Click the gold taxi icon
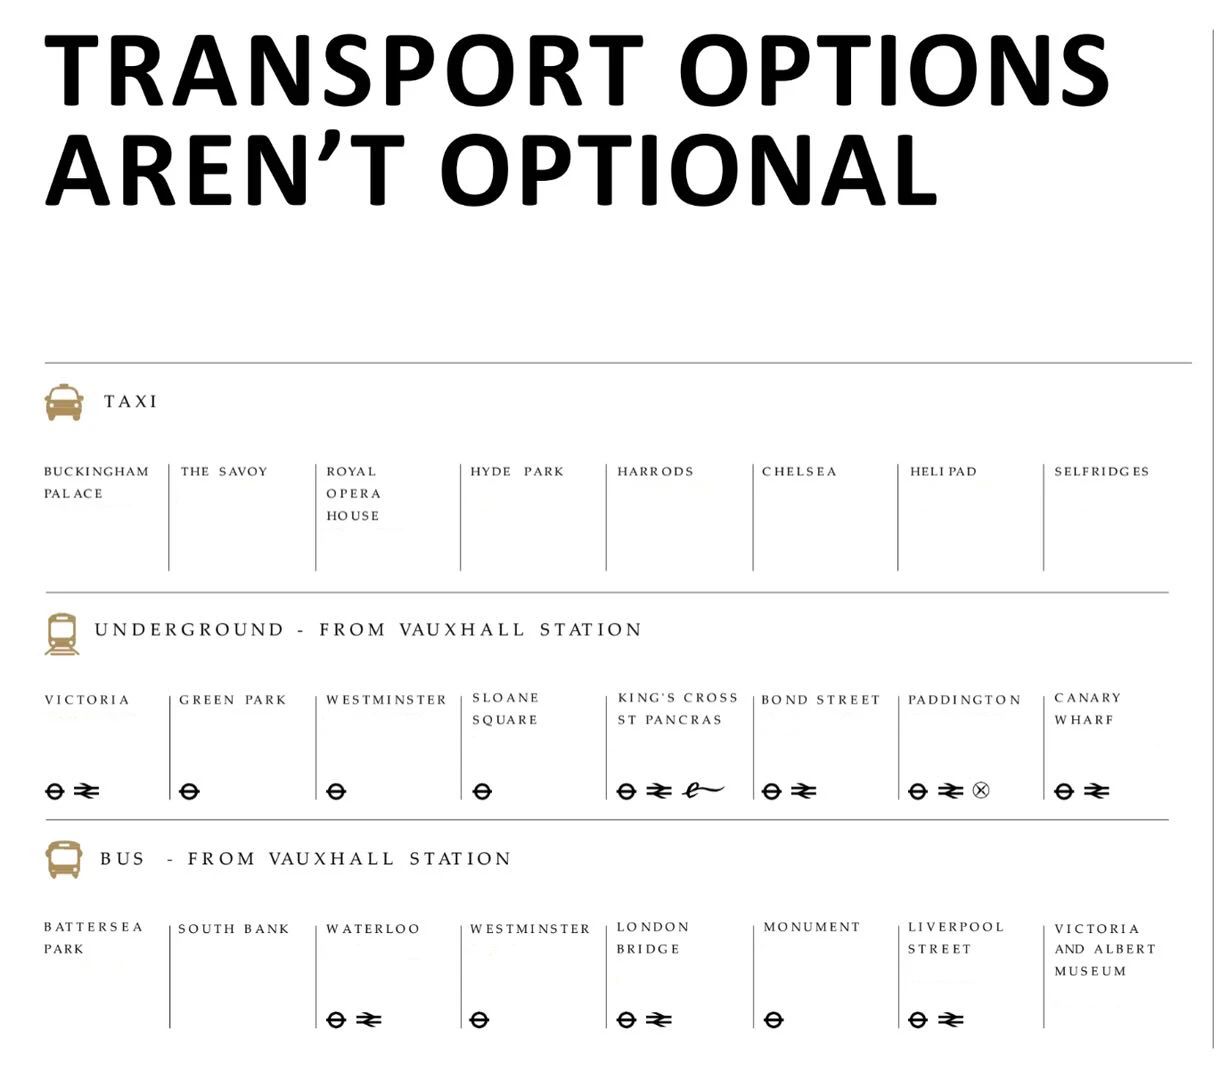The width and height of the screenshot is (1222, 1080). (64, 402)
